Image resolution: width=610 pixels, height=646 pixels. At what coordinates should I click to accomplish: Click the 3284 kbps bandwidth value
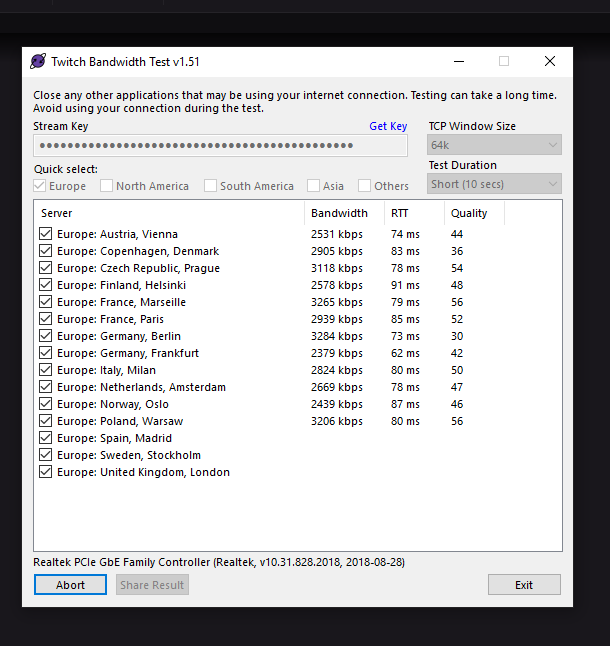click(337, 336)
